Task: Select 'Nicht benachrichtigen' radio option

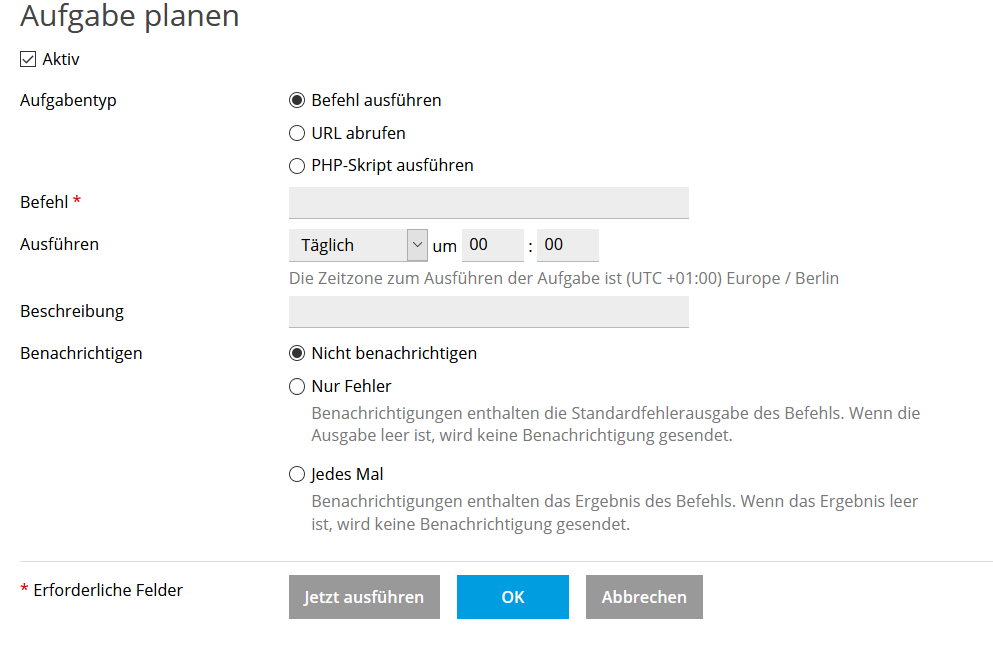Action: [296, 353]
